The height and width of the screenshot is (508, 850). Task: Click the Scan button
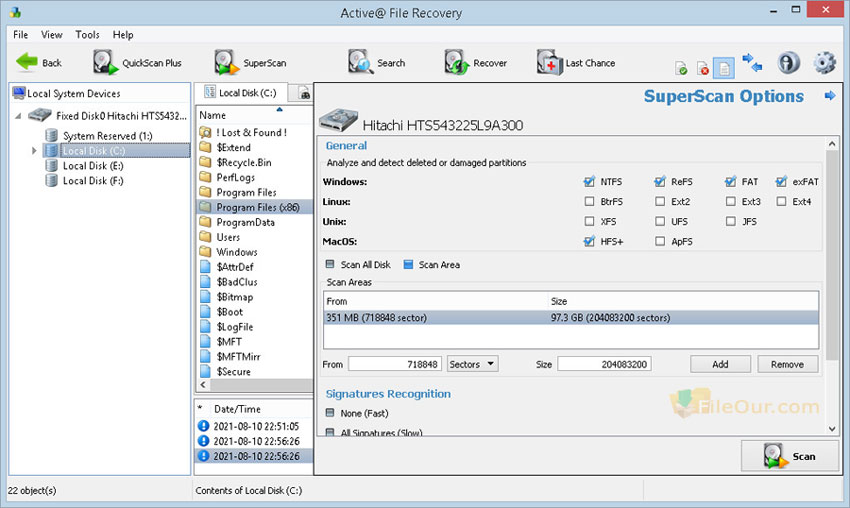(x=789, y=456)
